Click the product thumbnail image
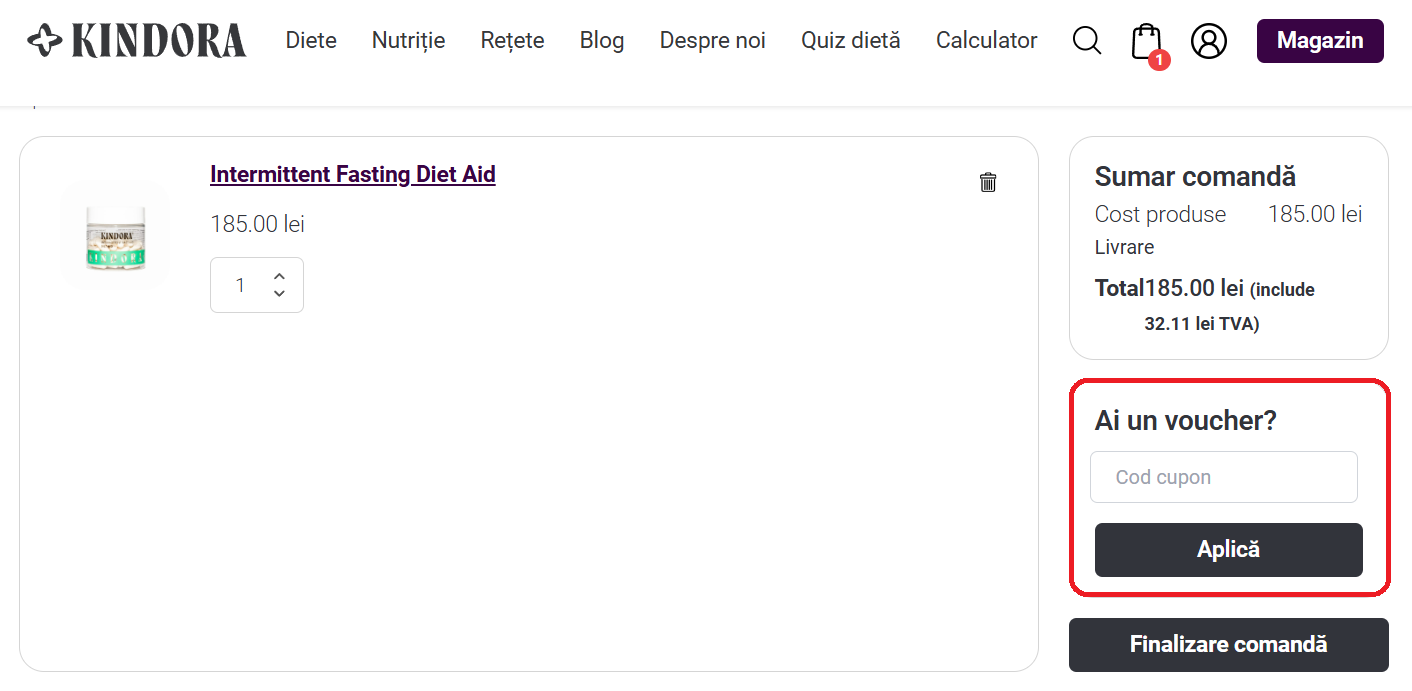Image resolution: width=1412 pixels, height=691 pixels. pyautogui.click(x=115, y=236)
